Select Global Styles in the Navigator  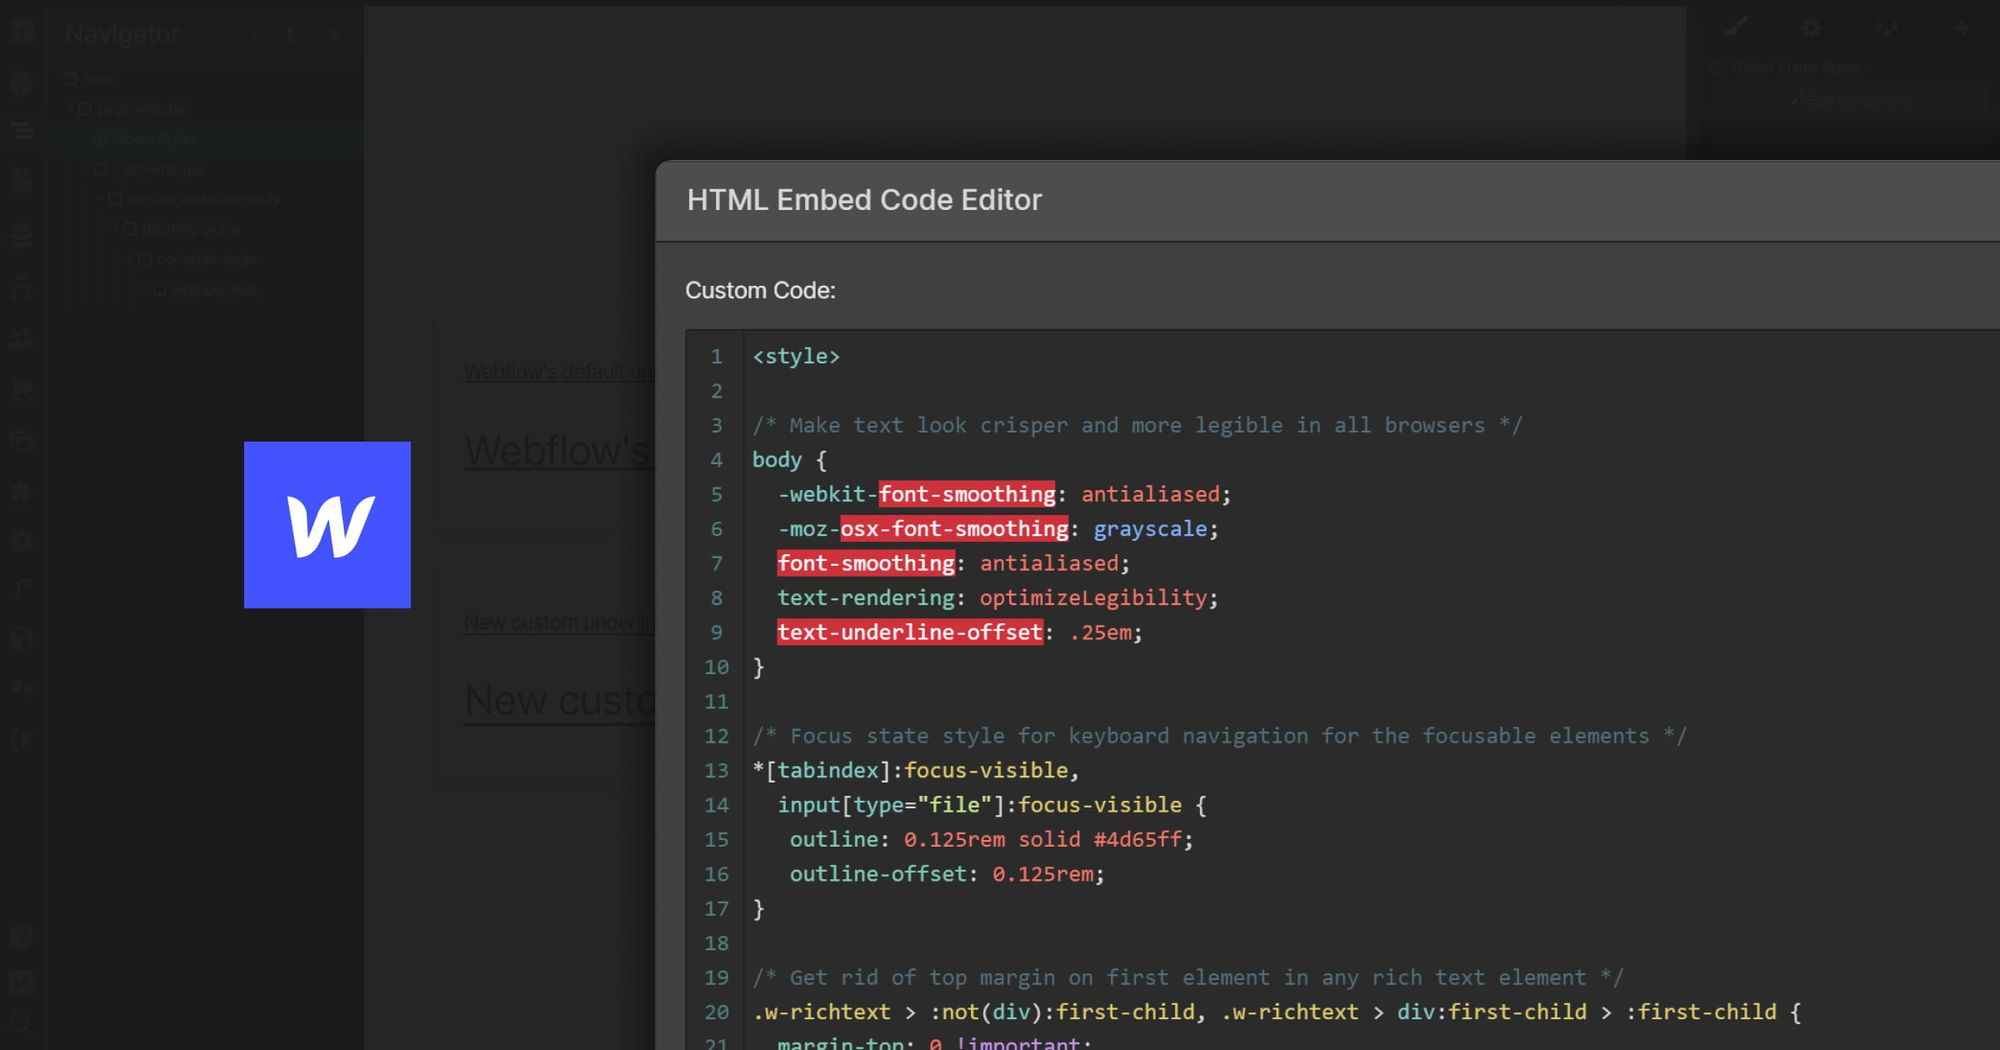pyautogui.click(x=155, y=139)
